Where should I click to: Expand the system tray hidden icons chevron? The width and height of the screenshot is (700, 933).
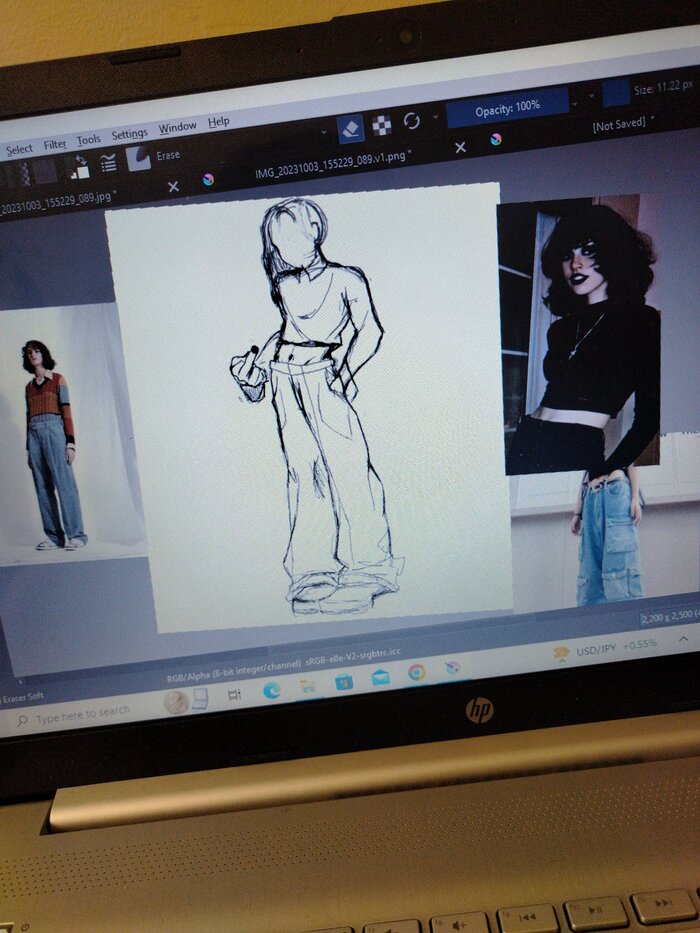683,639
